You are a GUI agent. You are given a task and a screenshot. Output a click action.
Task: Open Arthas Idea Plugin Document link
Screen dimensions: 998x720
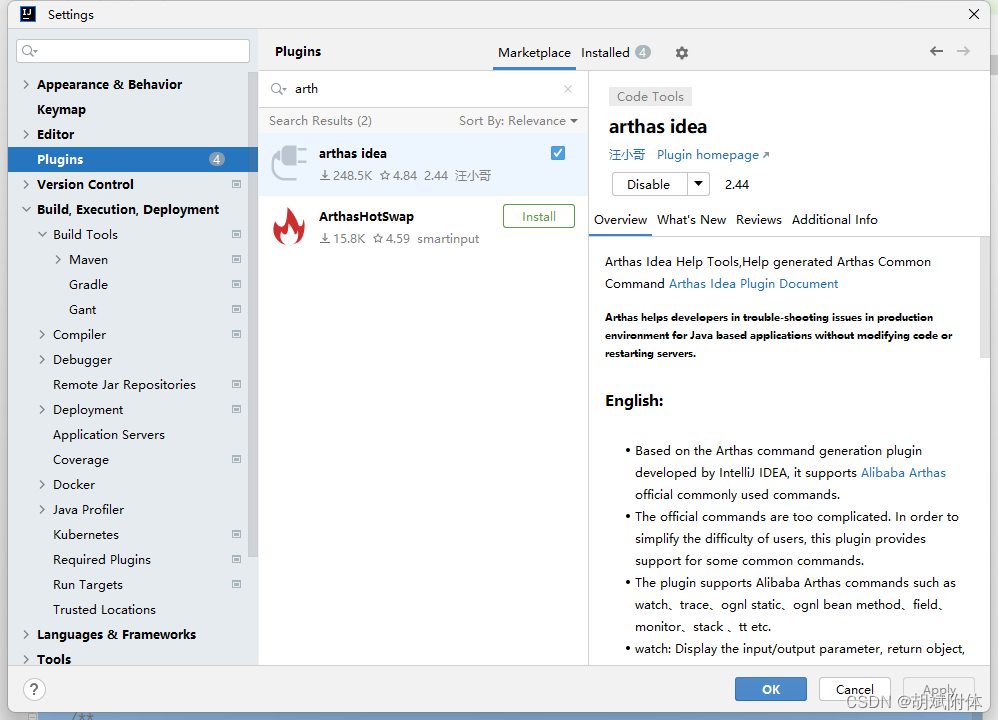tap(754, 284)
